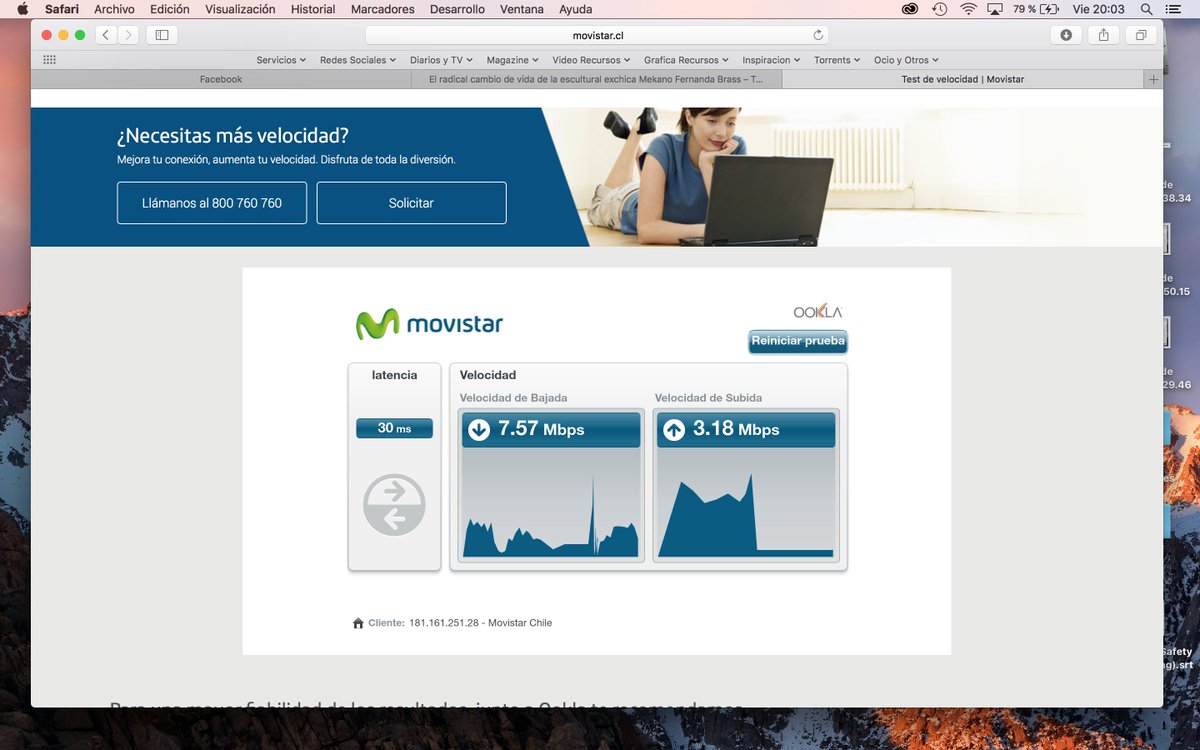This screenshot has width=1200, height=750.
Task: Select the Test de velocidad Movistar tab
Action: pyautogui.click(x=963, y=79)
